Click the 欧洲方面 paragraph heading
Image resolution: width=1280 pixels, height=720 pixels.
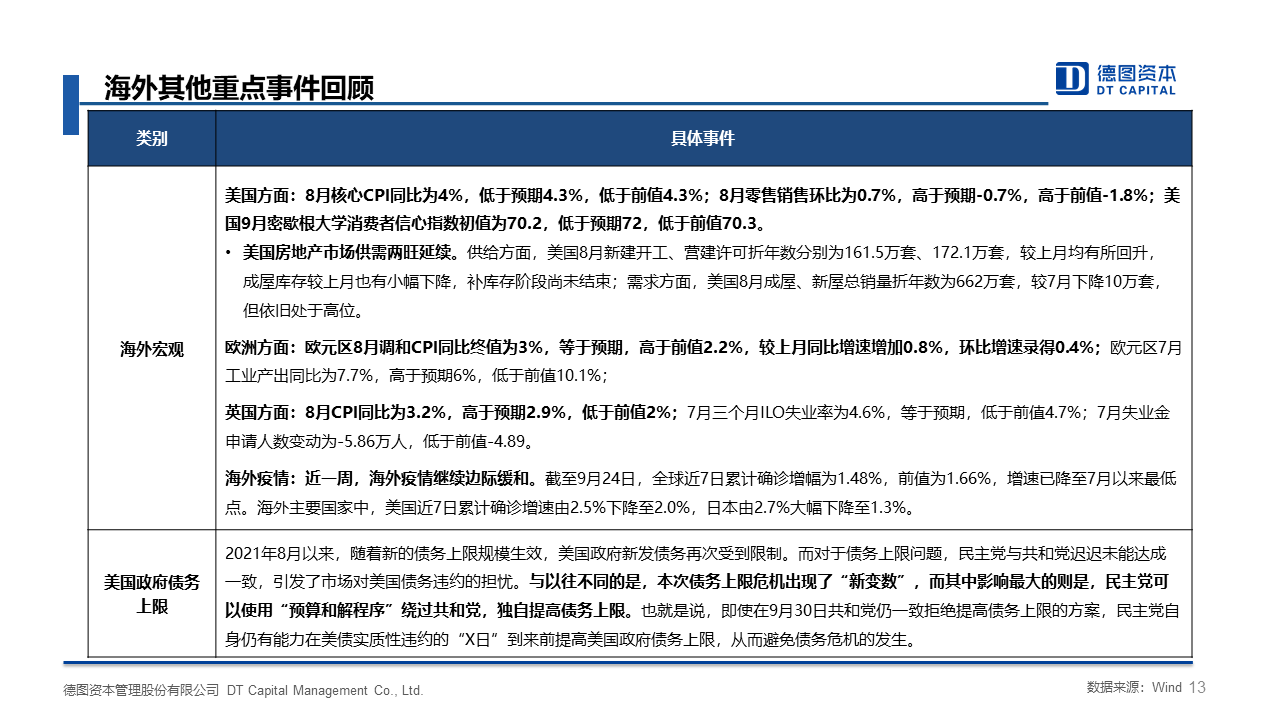coord(261,348)
